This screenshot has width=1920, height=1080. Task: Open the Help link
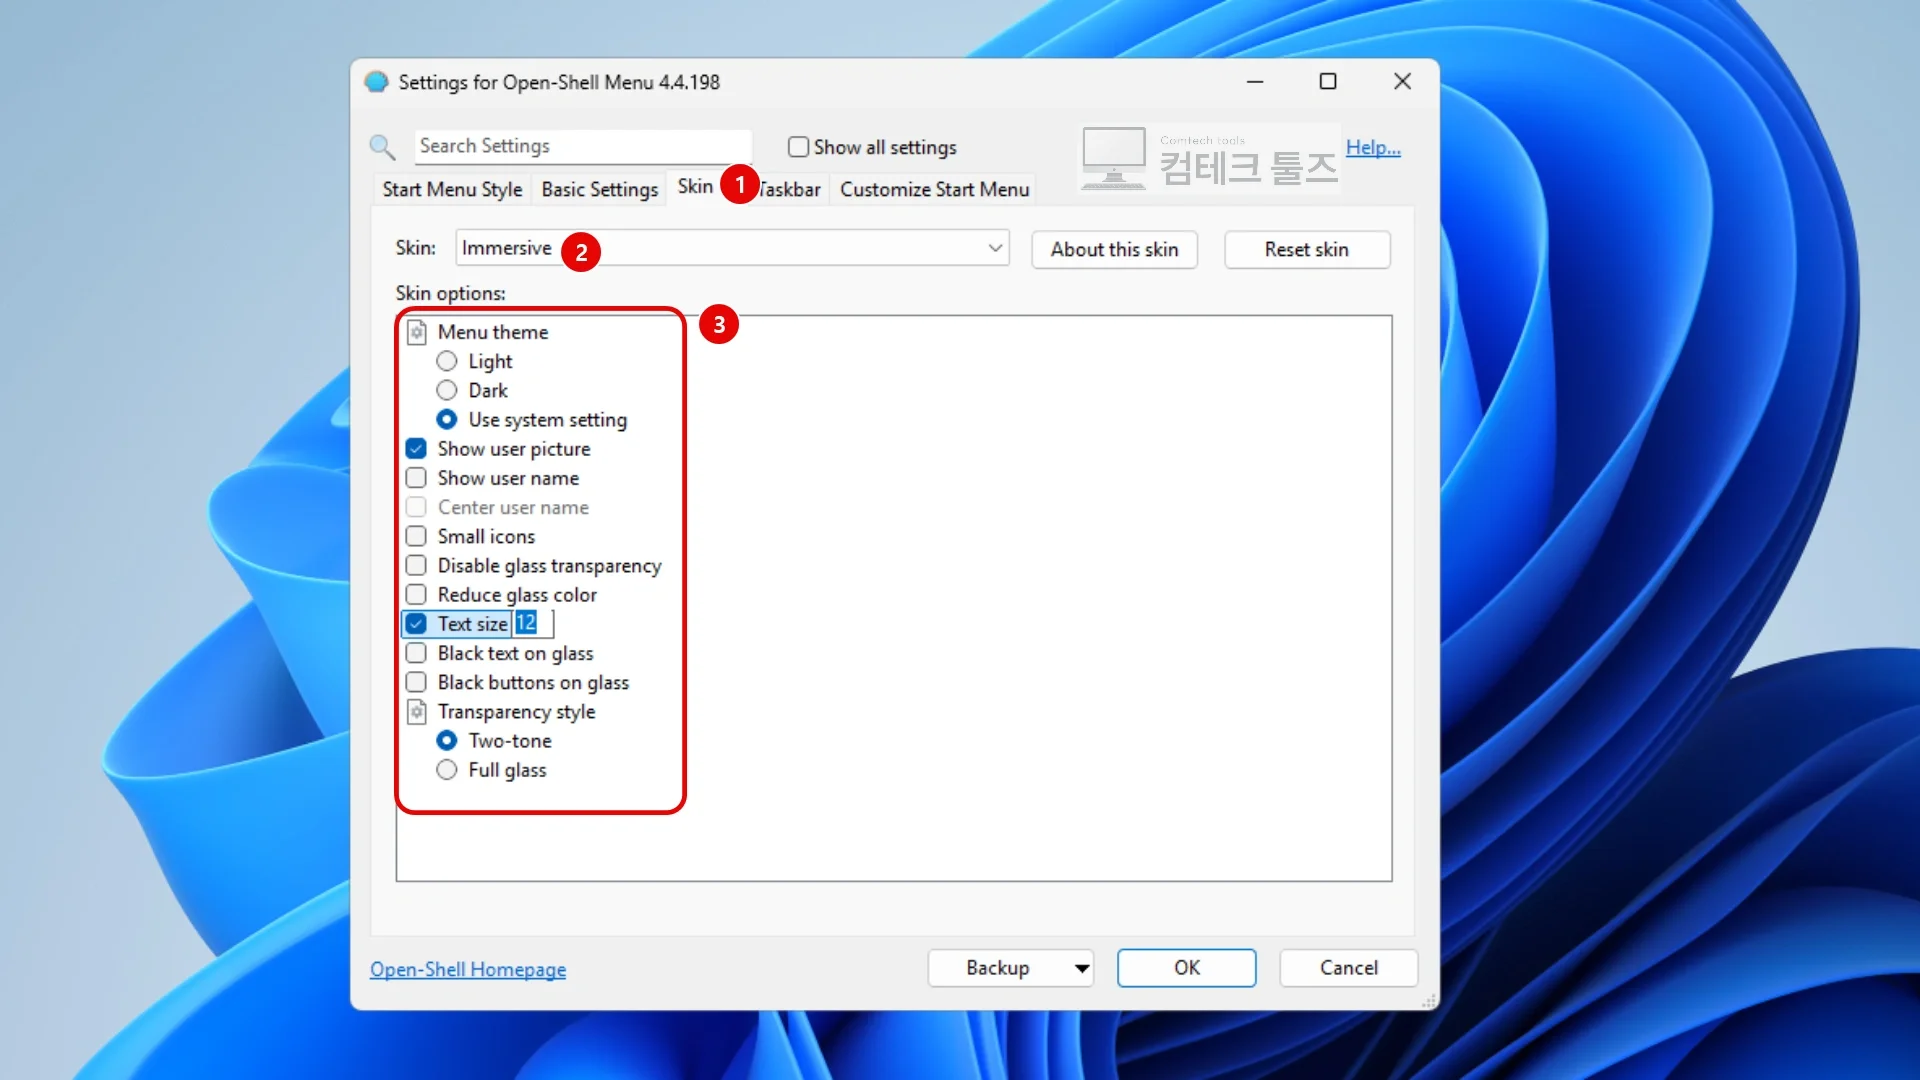click(1373, 148)
